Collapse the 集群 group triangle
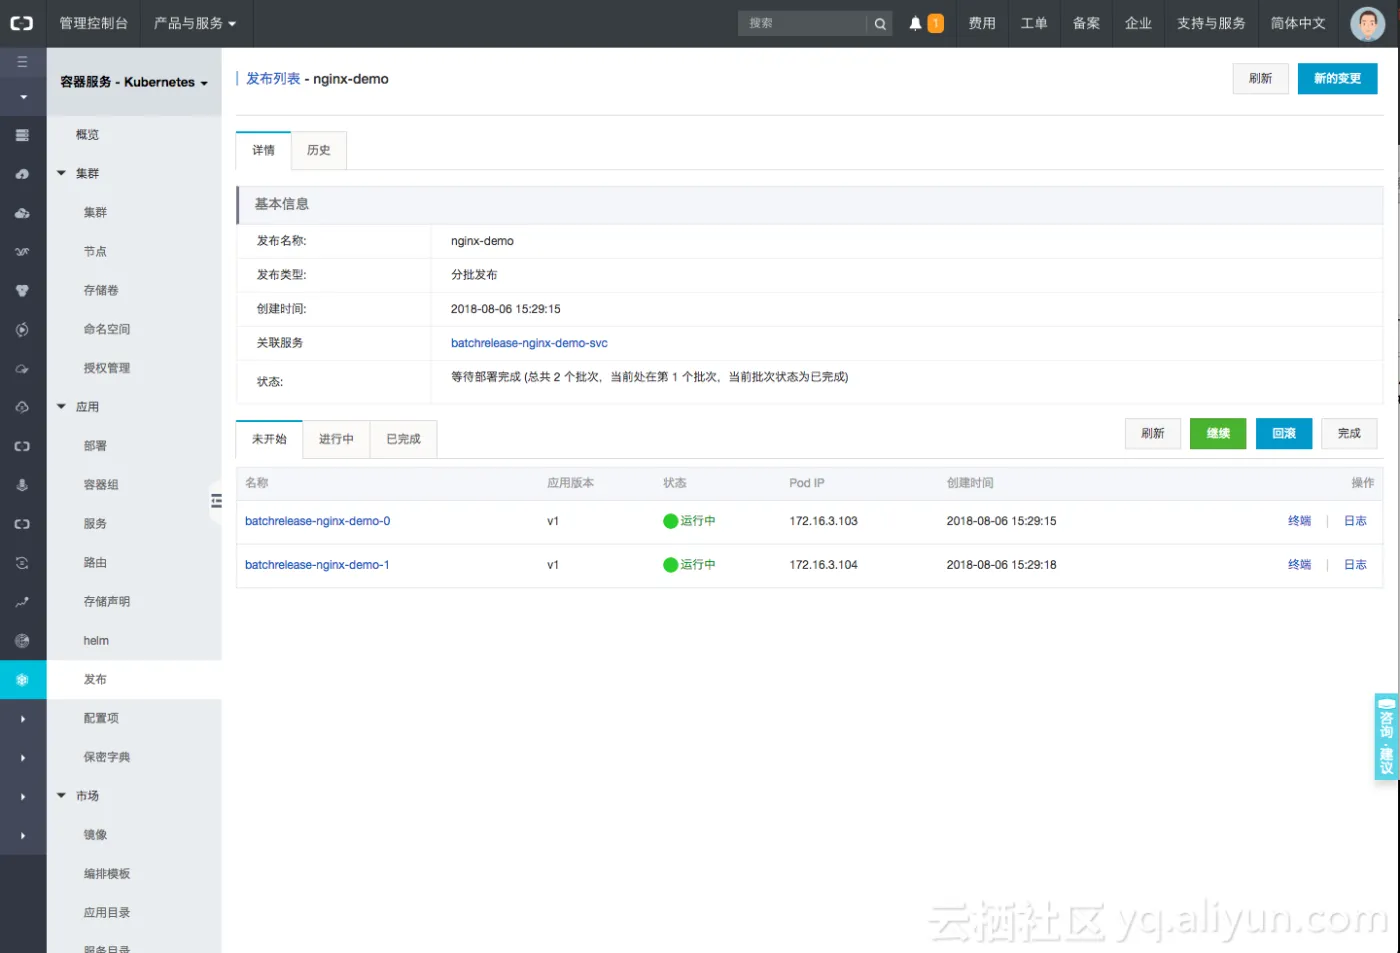 tap(61, 173)
